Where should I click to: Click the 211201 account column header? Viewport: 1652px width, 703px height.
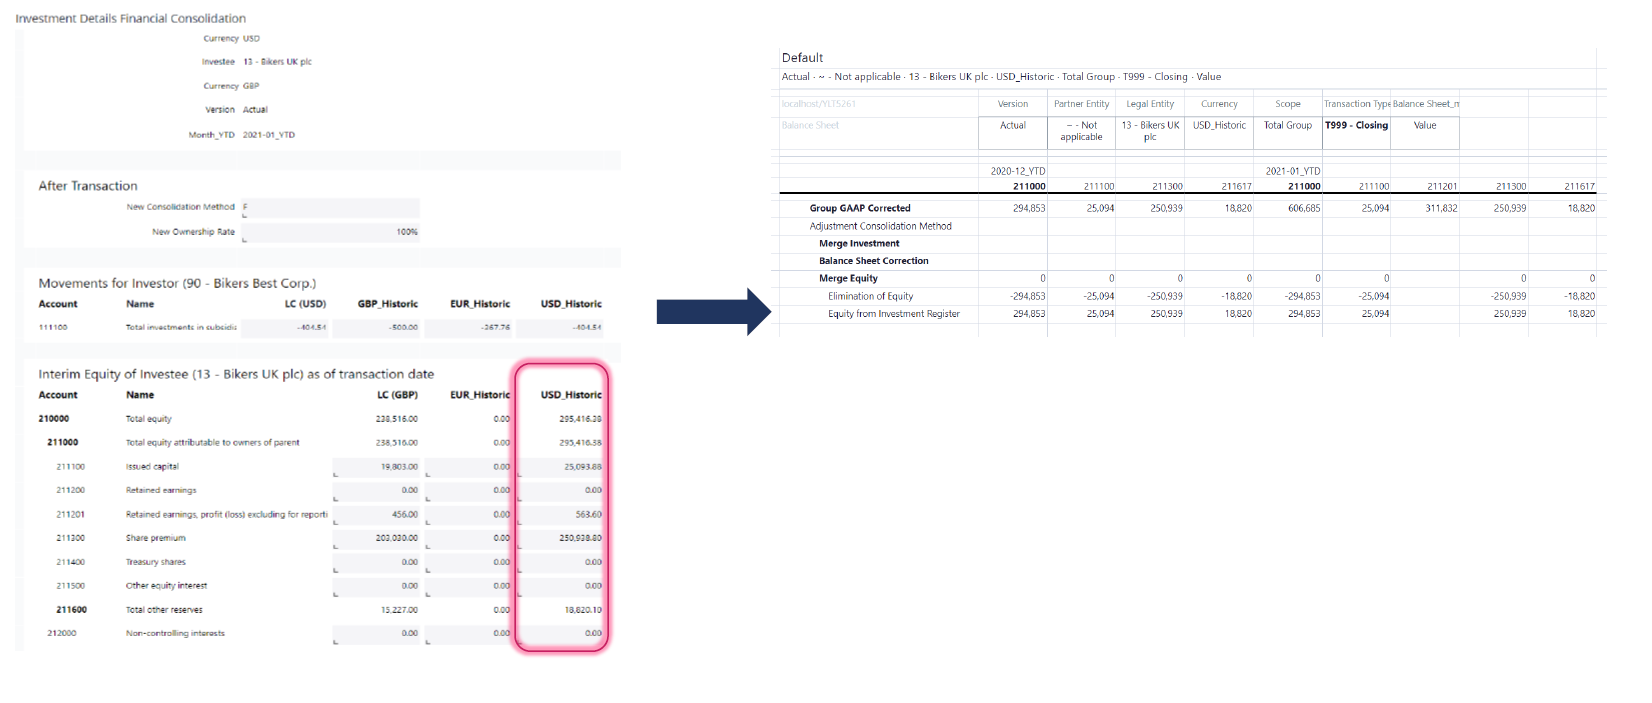[x=1441, y=187]
